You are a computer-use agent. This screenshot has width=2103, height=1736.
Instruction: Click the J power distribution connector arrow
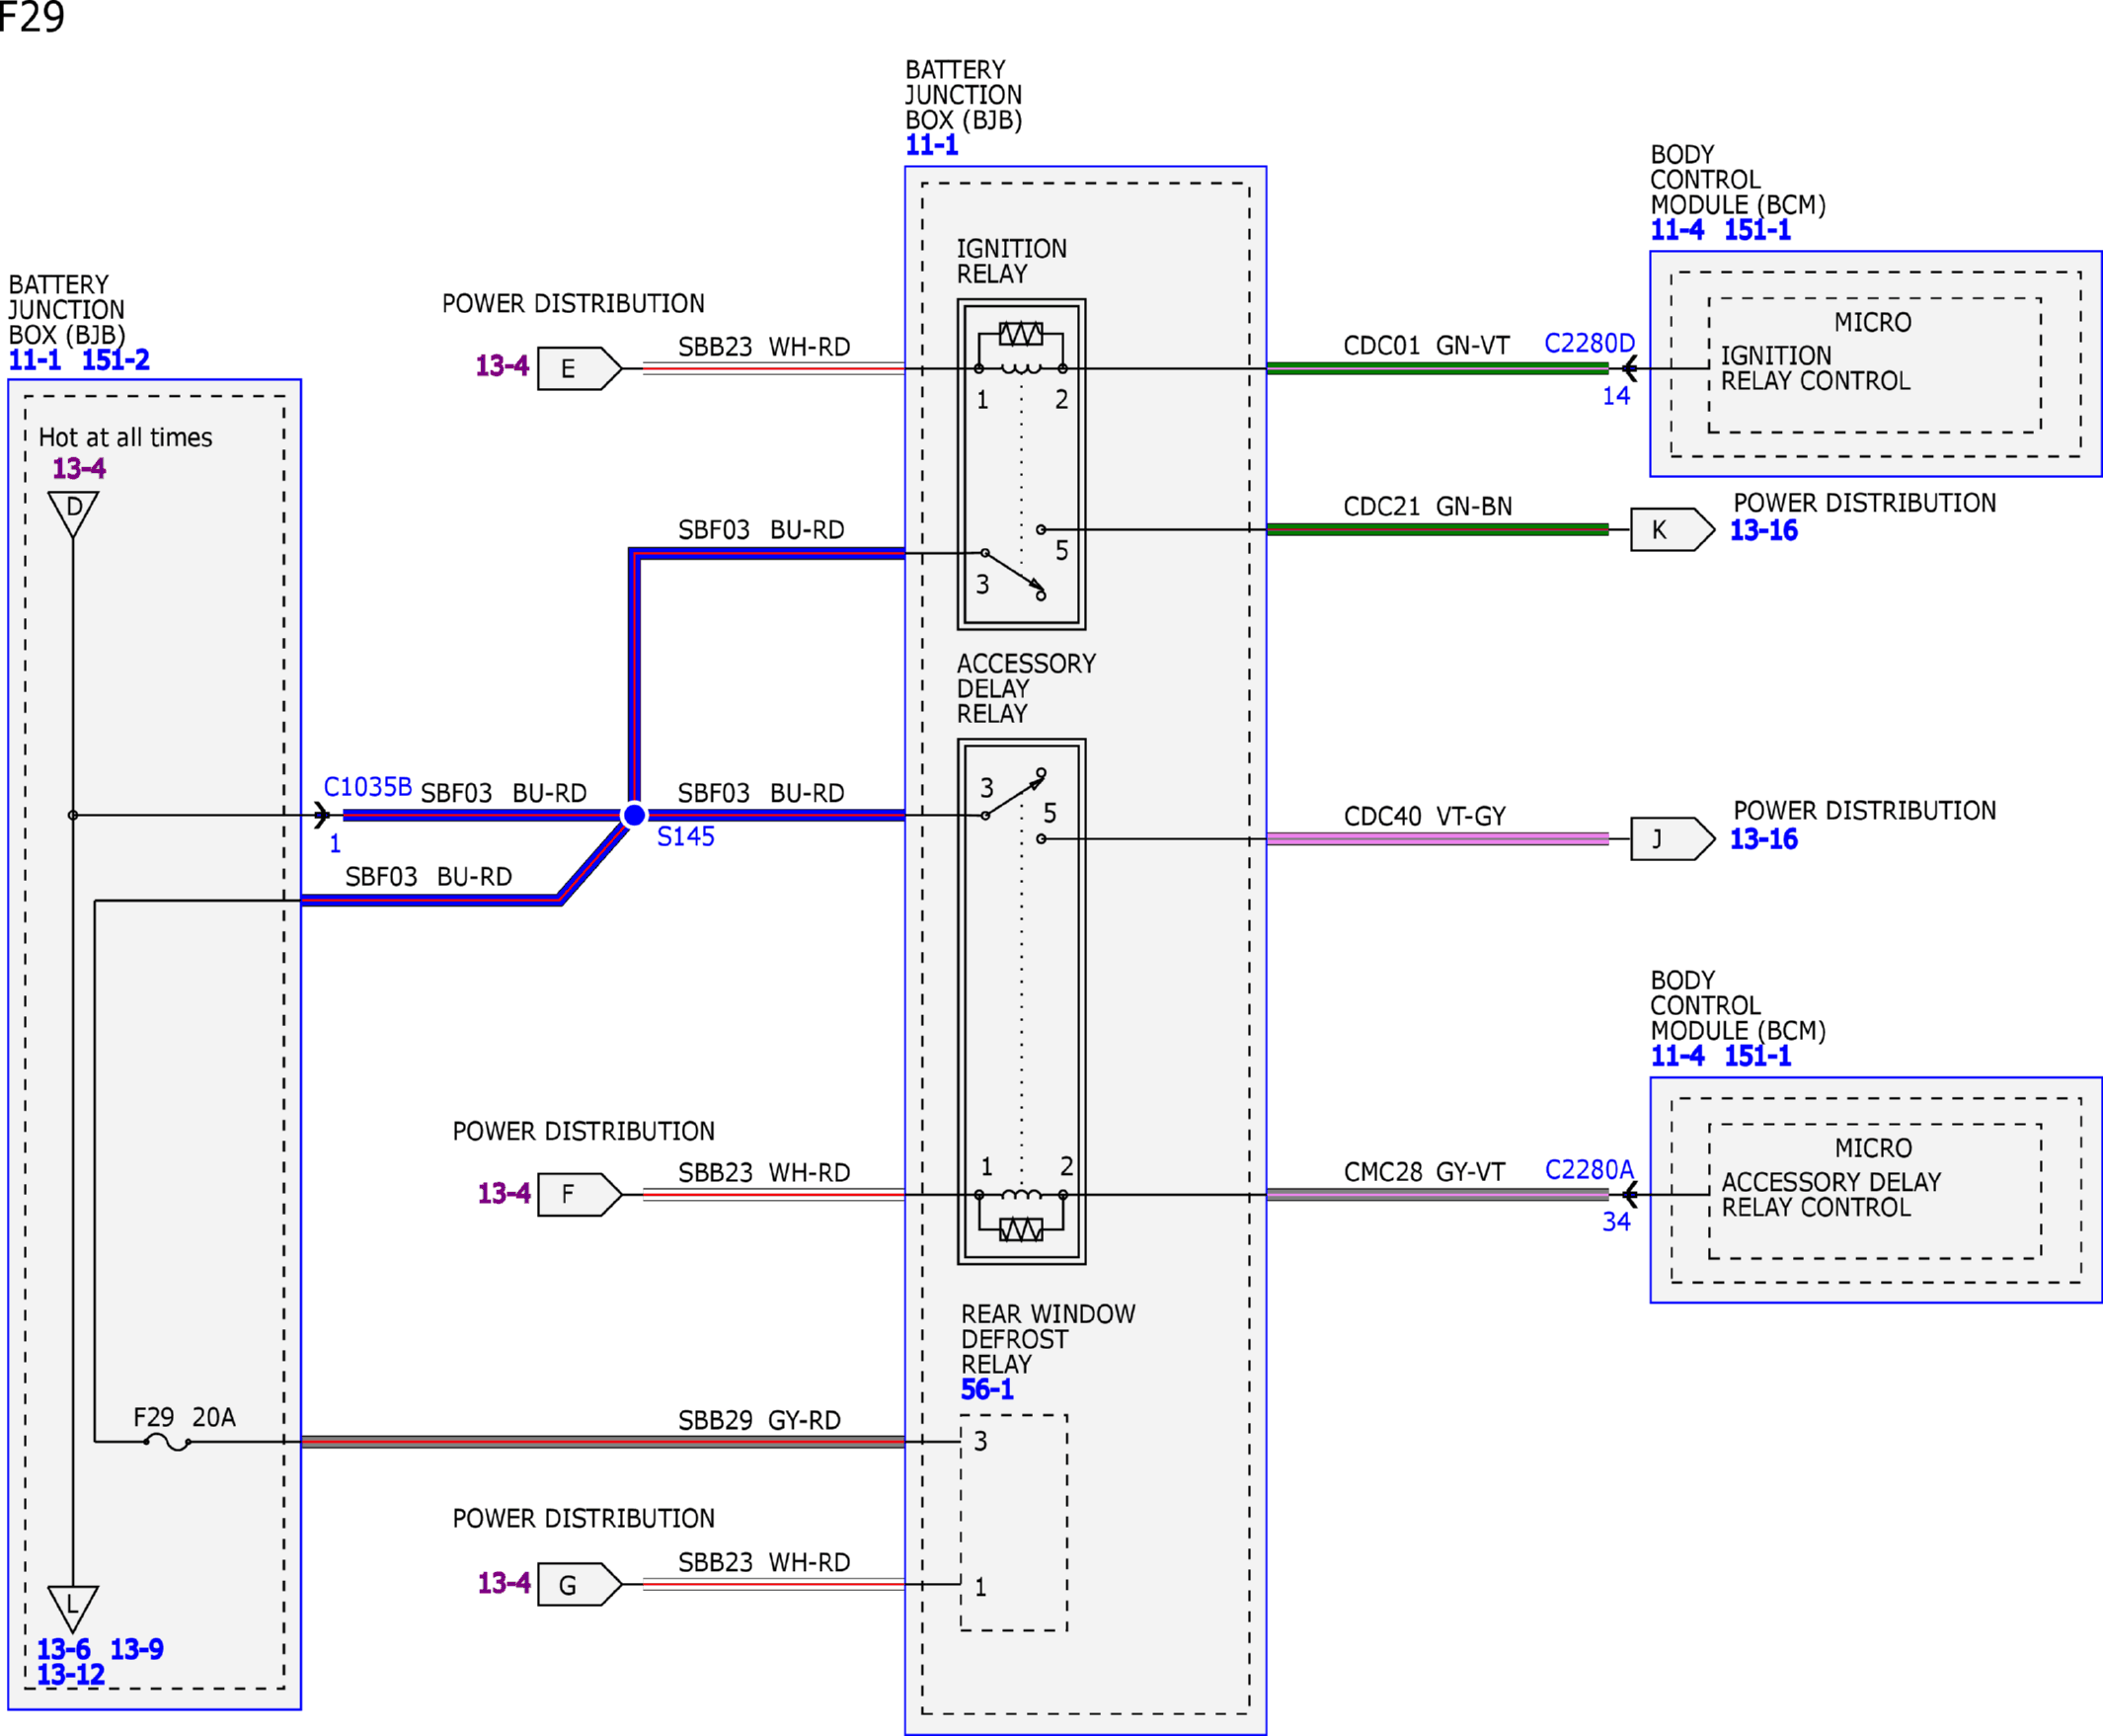1672,838
